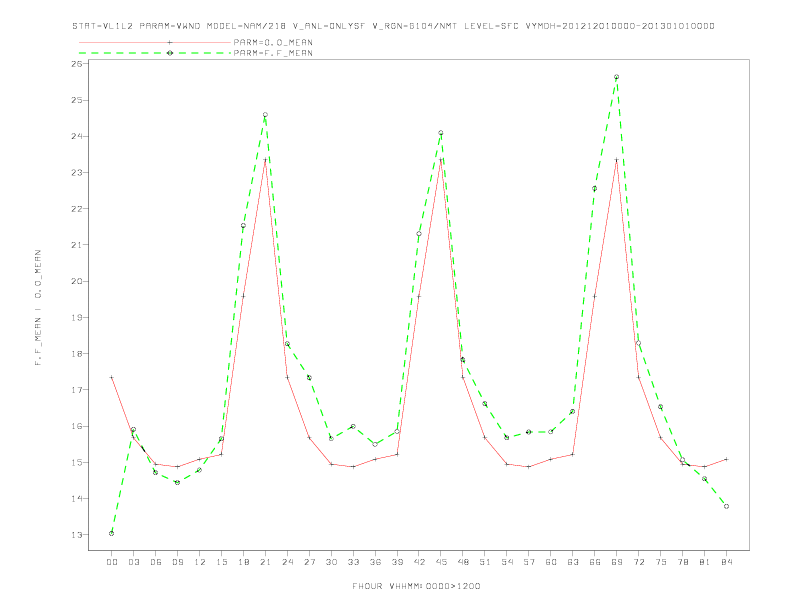Viewport: 792px width, 612px height.
Task: Click the y-axis label F.F_MEAN | O.O_MEAN
Action: point(38,308)
